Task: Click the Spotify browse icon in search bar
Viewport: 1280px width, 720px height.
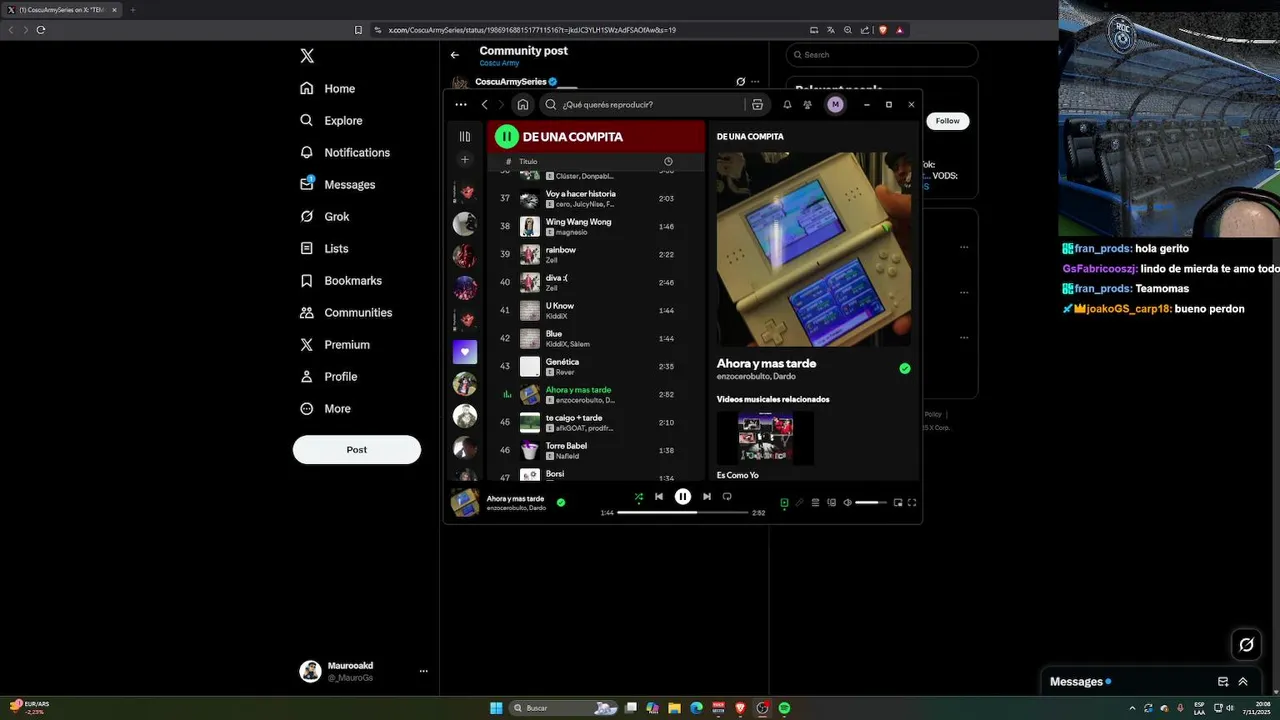Action: [757, 104]
